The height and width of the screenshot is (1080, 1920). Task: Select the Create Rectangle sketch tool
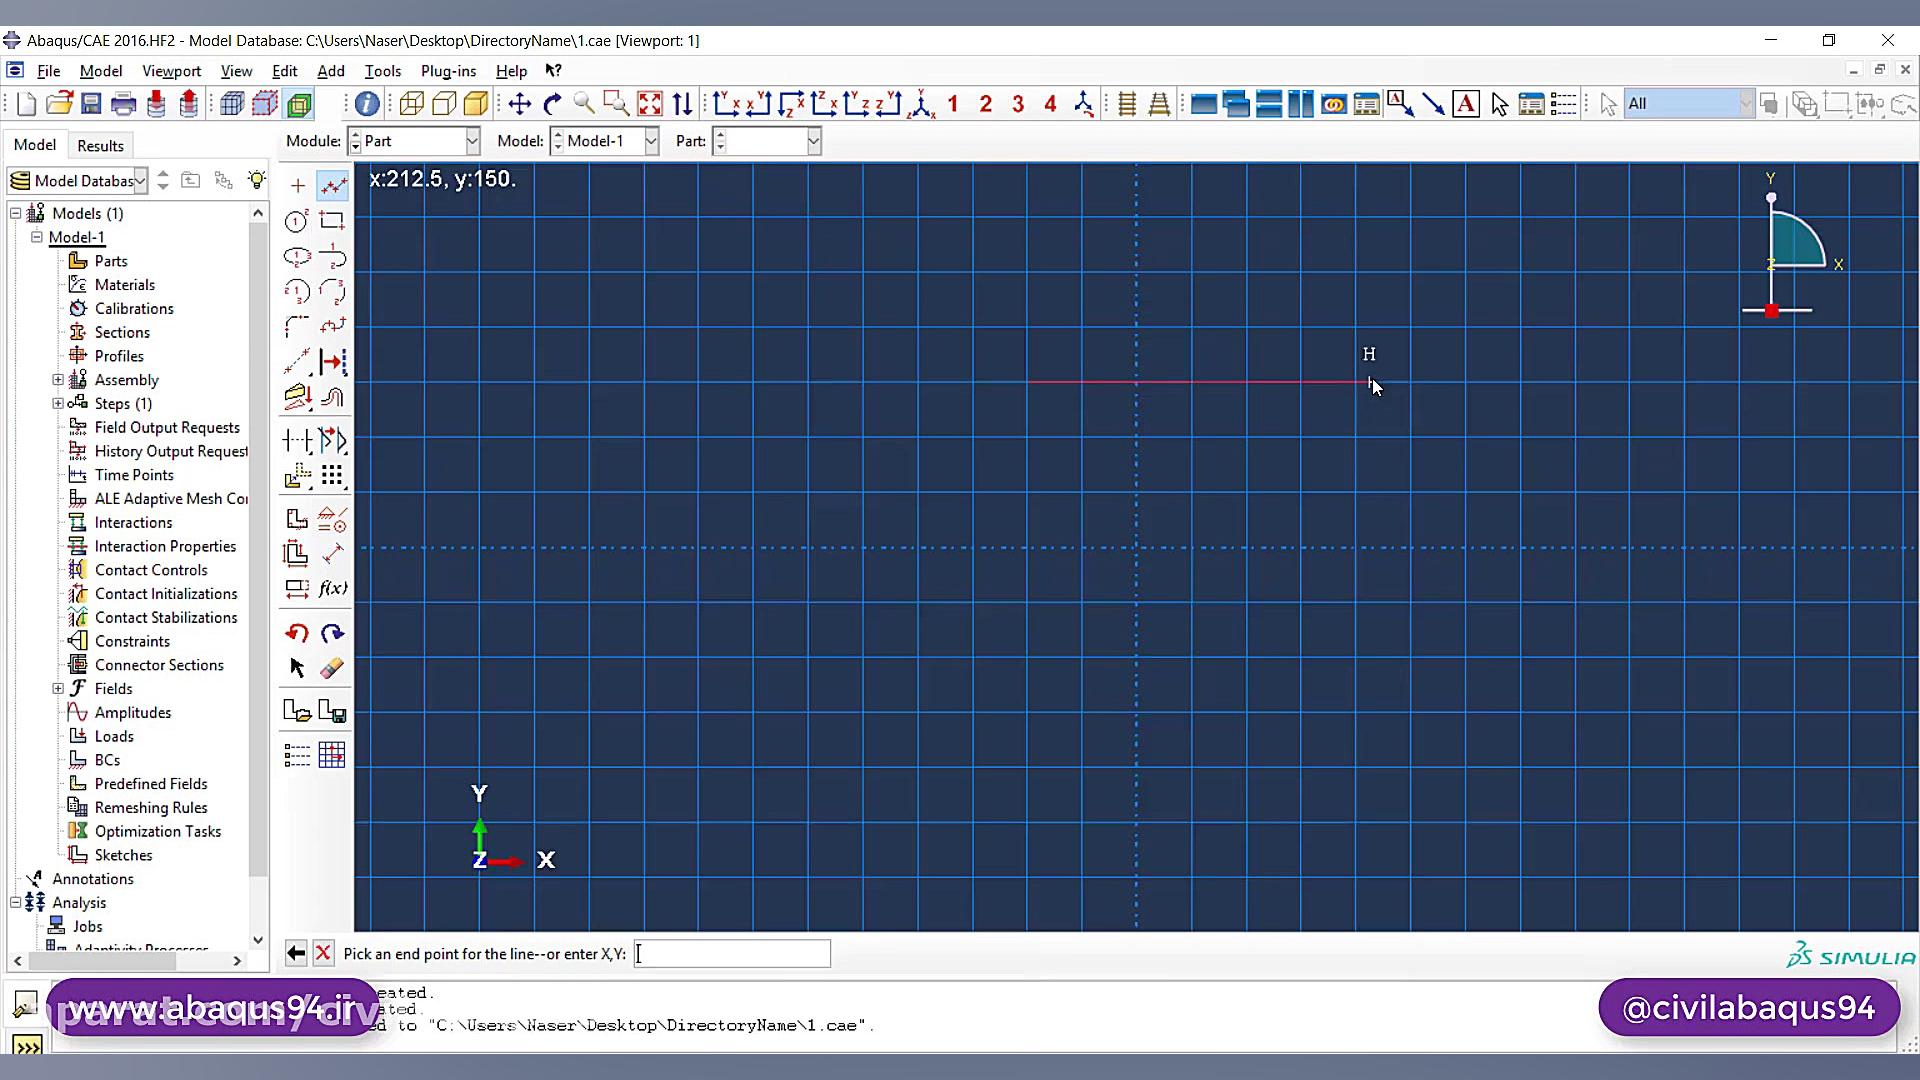pyautogui.click(x=332, y=221)
